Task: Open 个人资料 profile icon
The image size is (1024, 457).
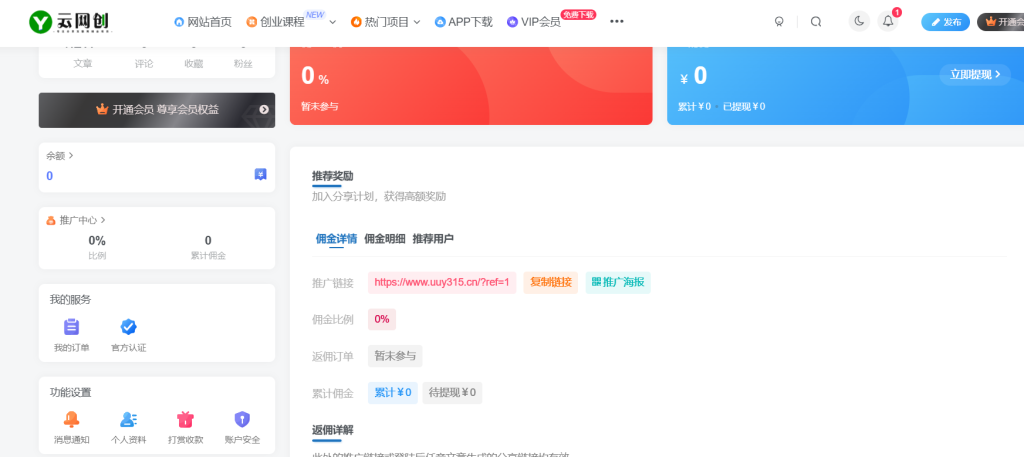Action: click(129, 419)
